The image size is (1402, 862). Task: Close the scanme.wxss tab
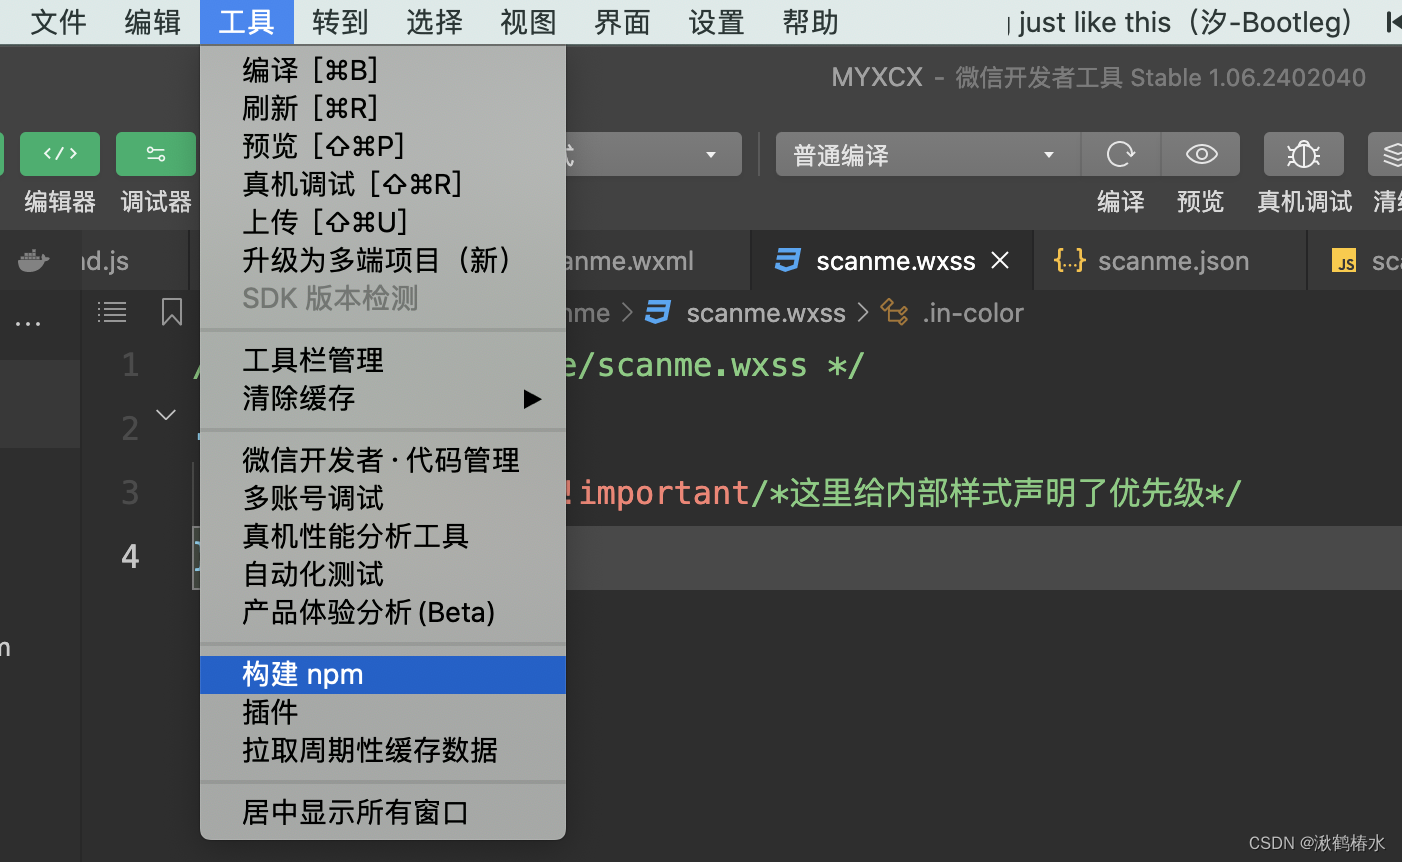(x=1000, y=260)
